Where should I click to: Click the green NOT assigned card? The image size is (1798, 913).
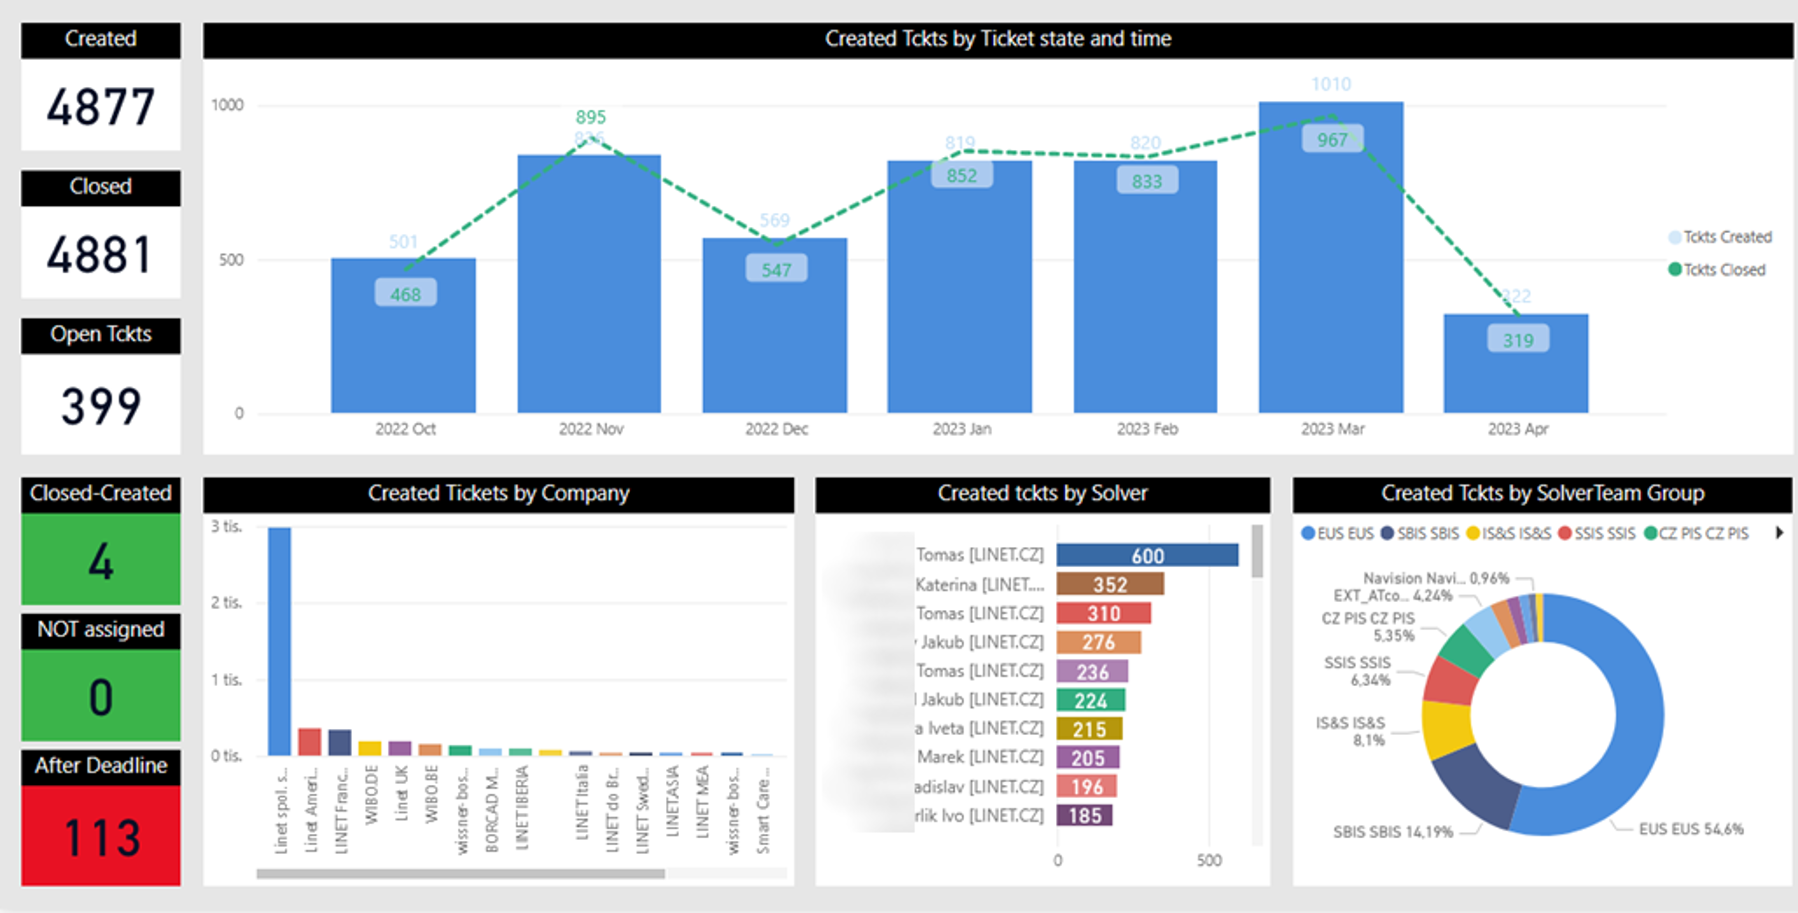pyautogui.click(x=101, y=696)
